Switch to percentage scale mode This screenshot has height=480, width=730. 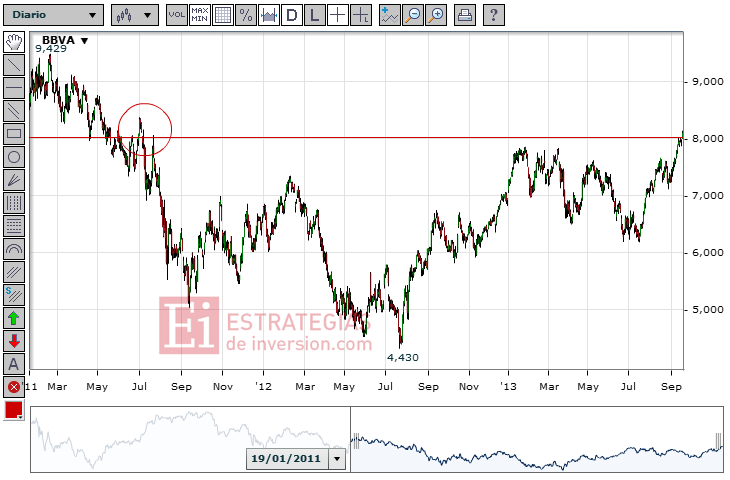[246, 15]
